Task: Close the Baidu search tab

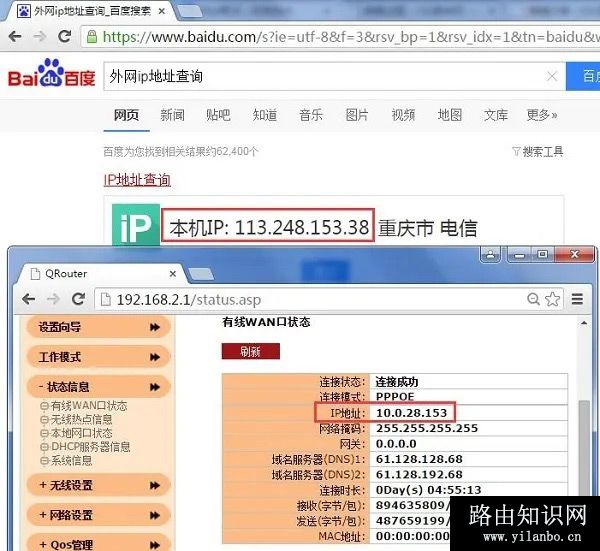Action: 161,11
